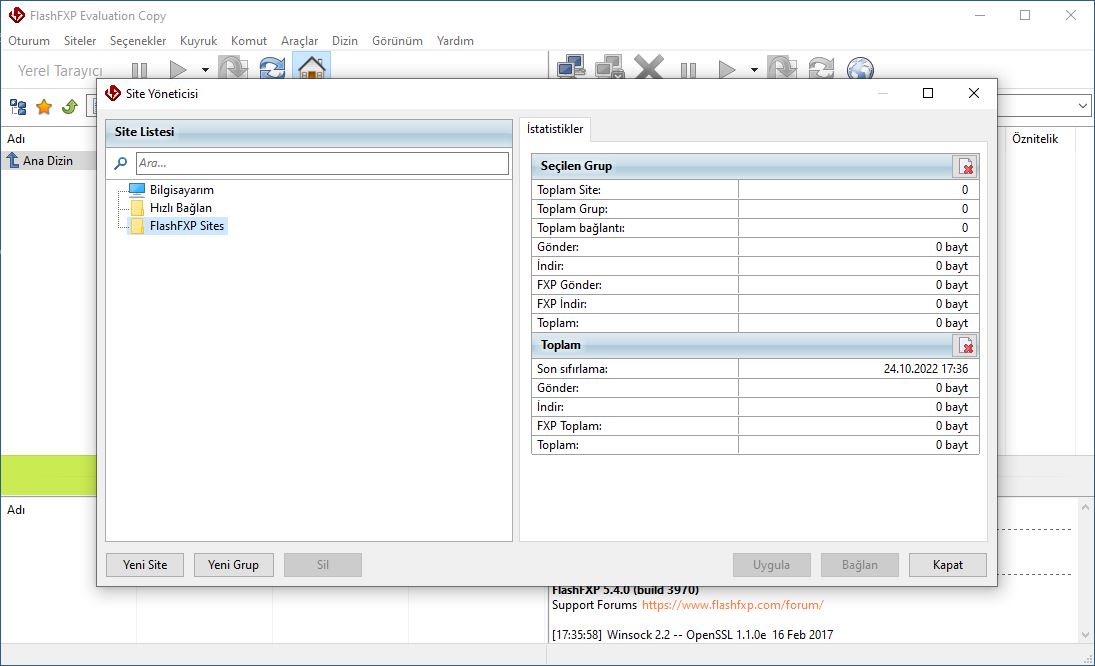Open the Oturum menu
This screenshot has height=666, width=1095.
(x=29, y=40)
